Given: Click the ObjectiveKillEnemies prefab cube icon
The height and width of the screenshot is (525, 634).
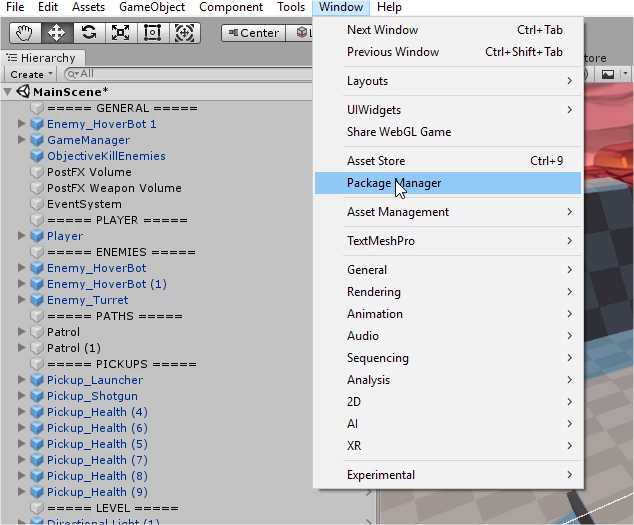Looking at the screenshot, I should point(37,156).
